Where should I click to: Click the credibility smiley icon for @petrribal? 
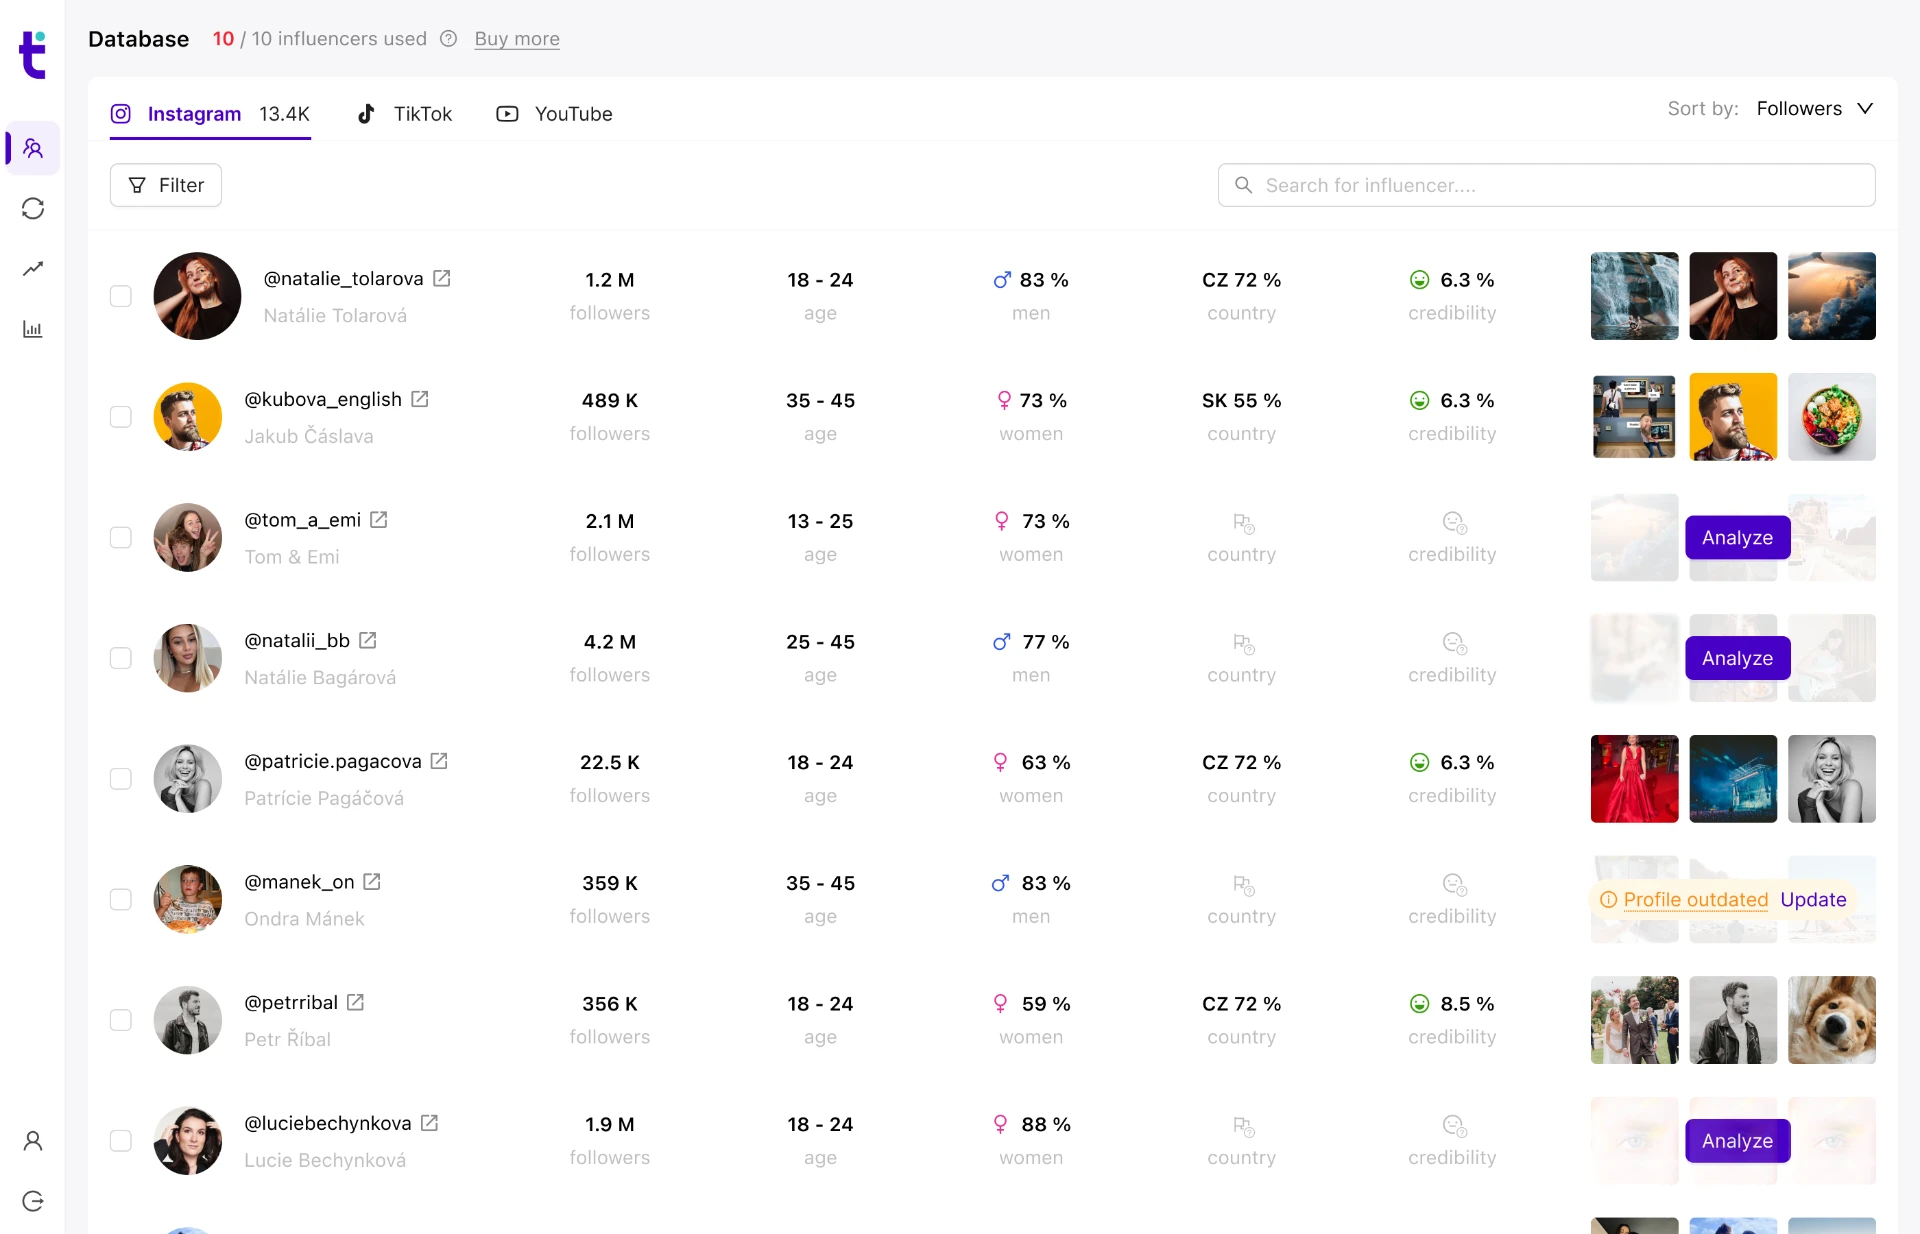[x=1419, y=1004]
